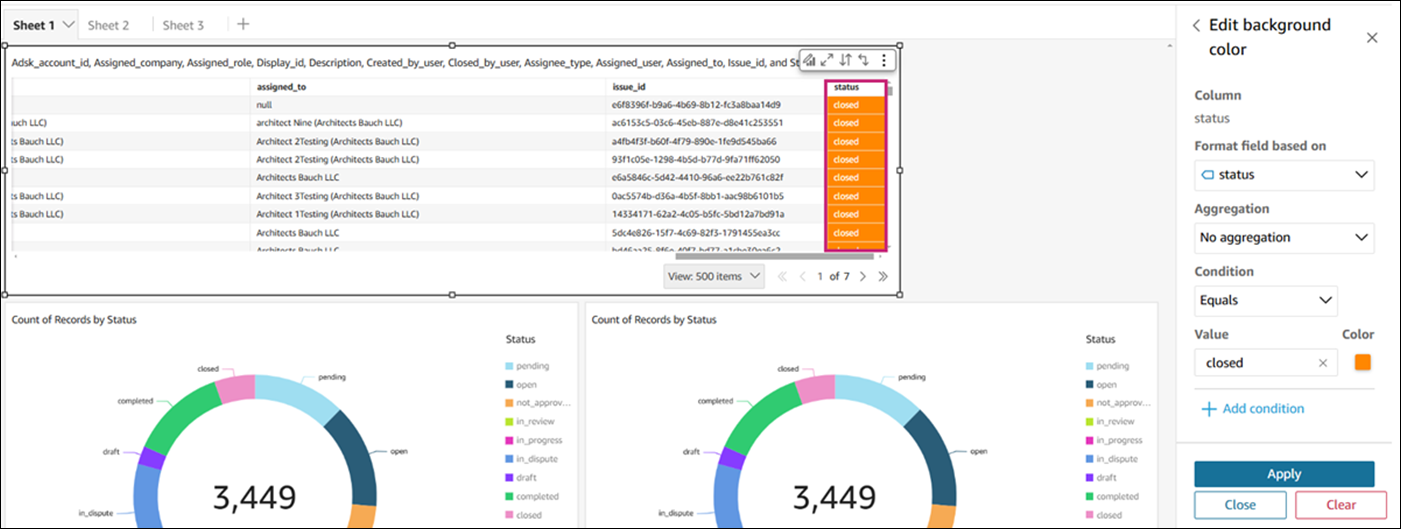
Task: Click the Apply button
Action: point(1284,474)
